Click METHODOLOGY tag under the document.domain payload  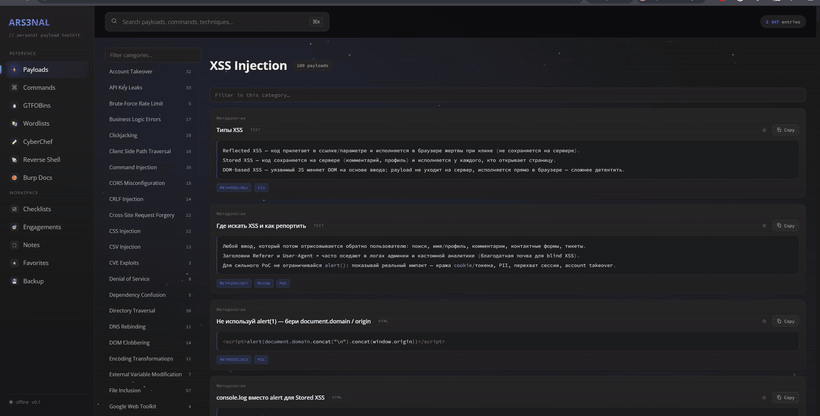click(x=234, y=360)
